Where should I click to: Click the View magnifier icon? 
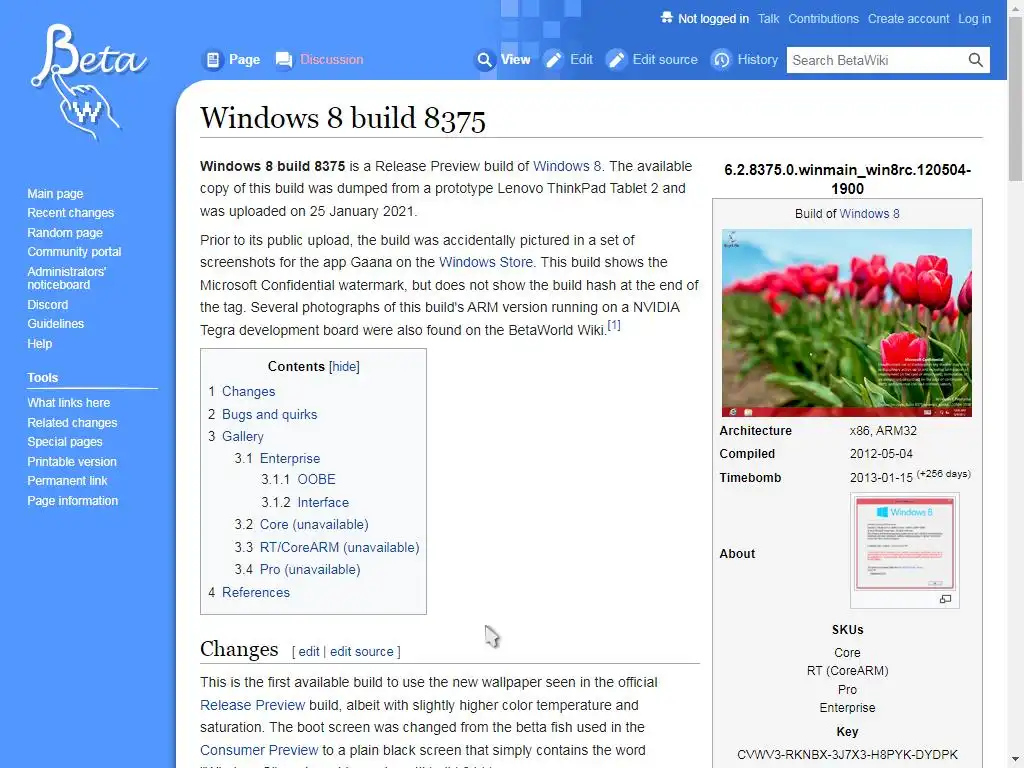coord(484,60)
